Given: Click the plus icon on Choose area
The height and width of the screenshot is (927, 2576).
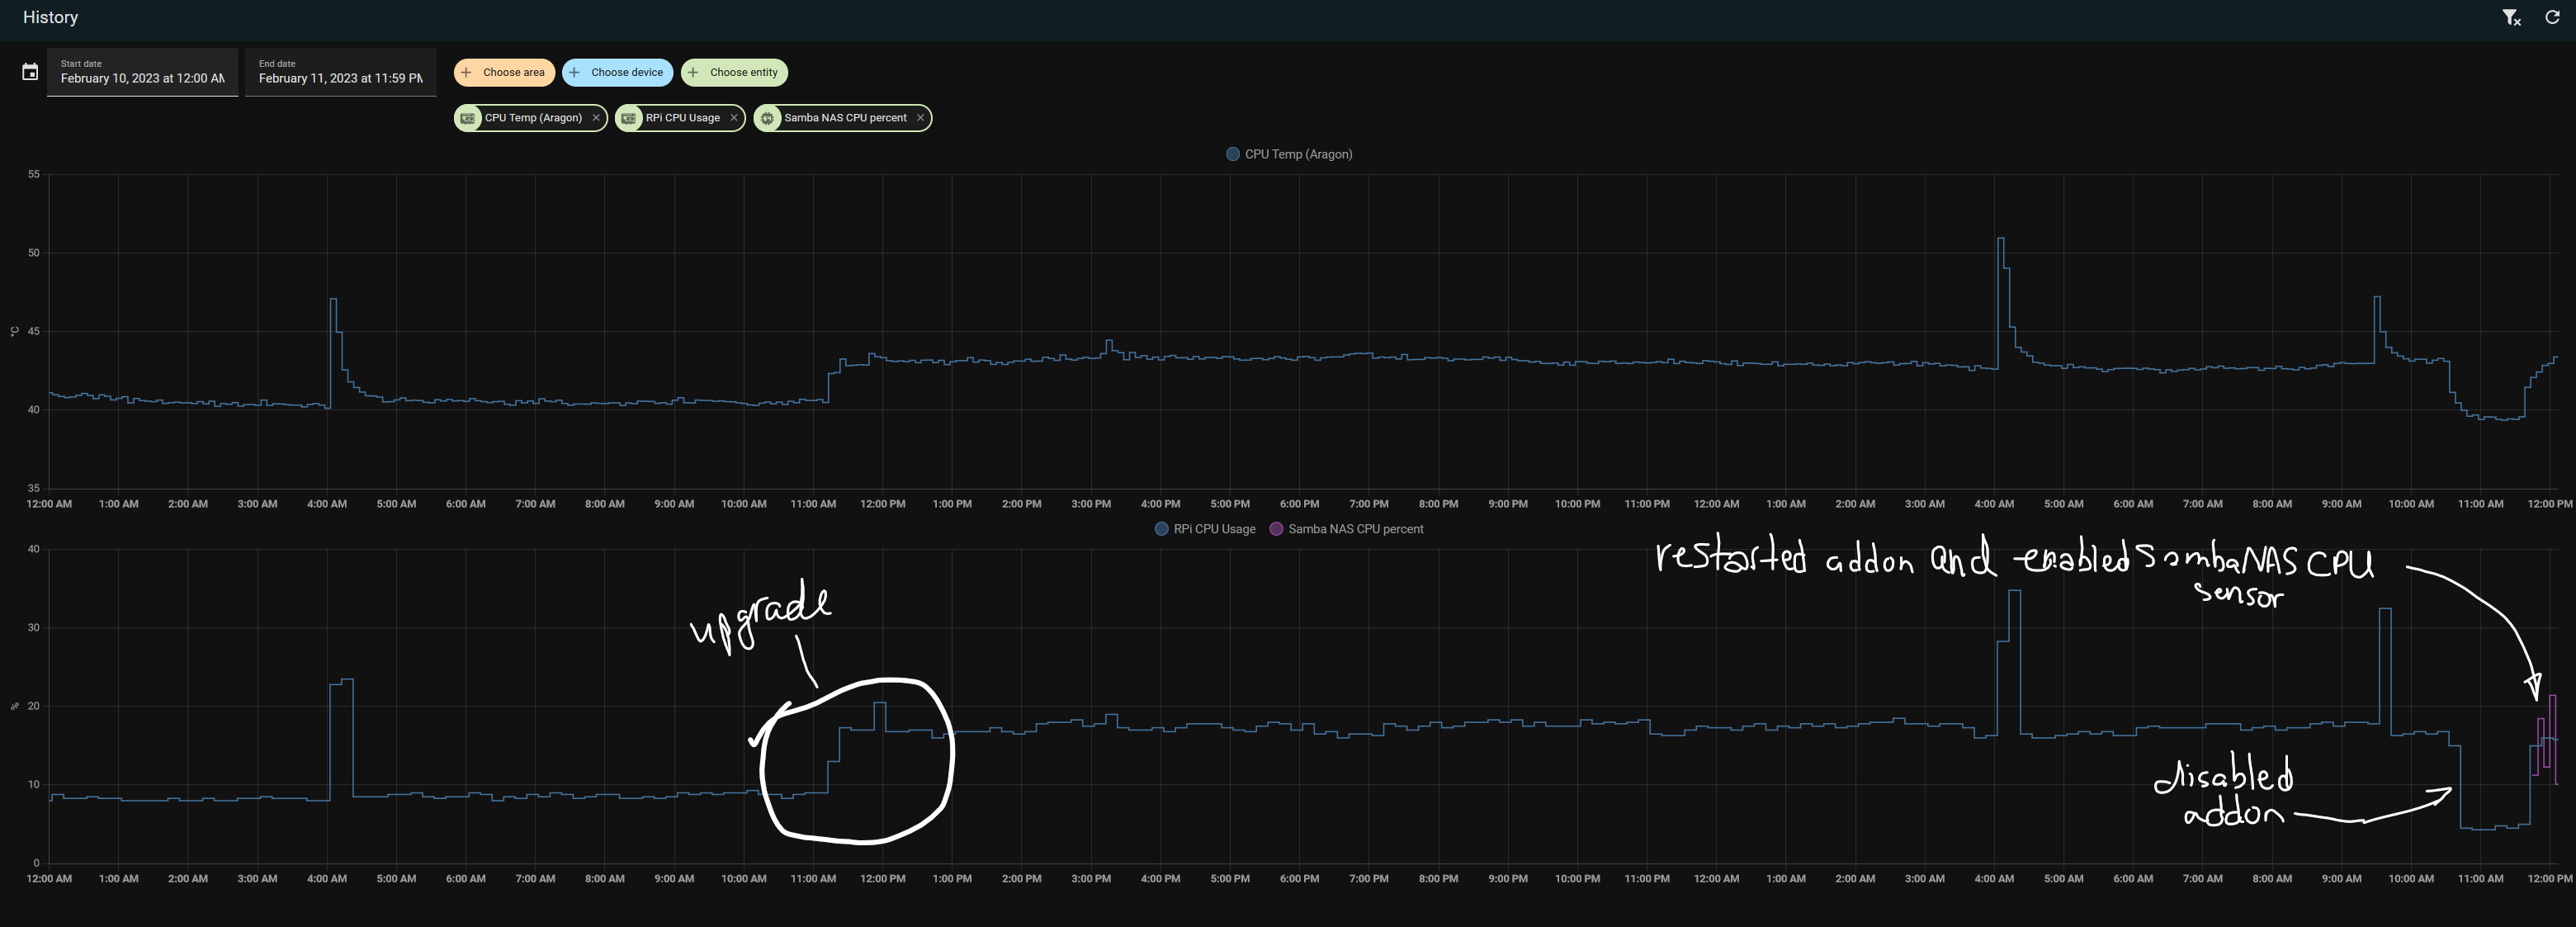Looking at the screenshot, I should (466, 72).
